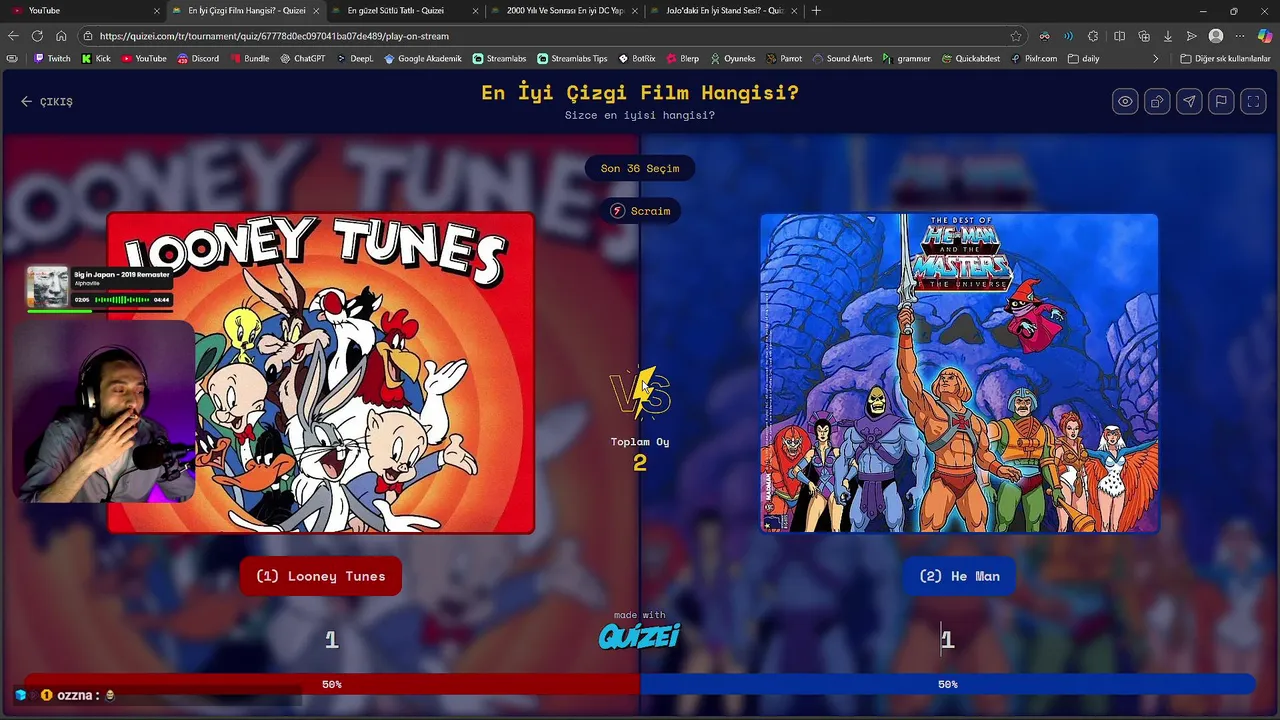This screenshot has height=720, width=1280.
Task: Close the YouTube tab
Action: click(157, 11)
